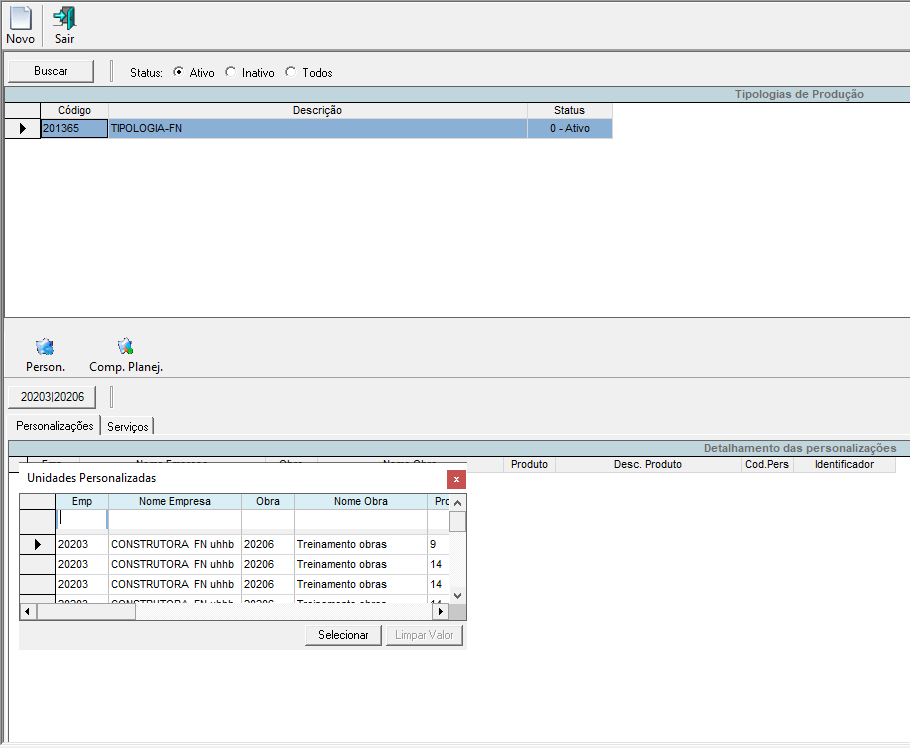Open the Personalizações tab
Screen dimensions: 910x748
point(55,426)
